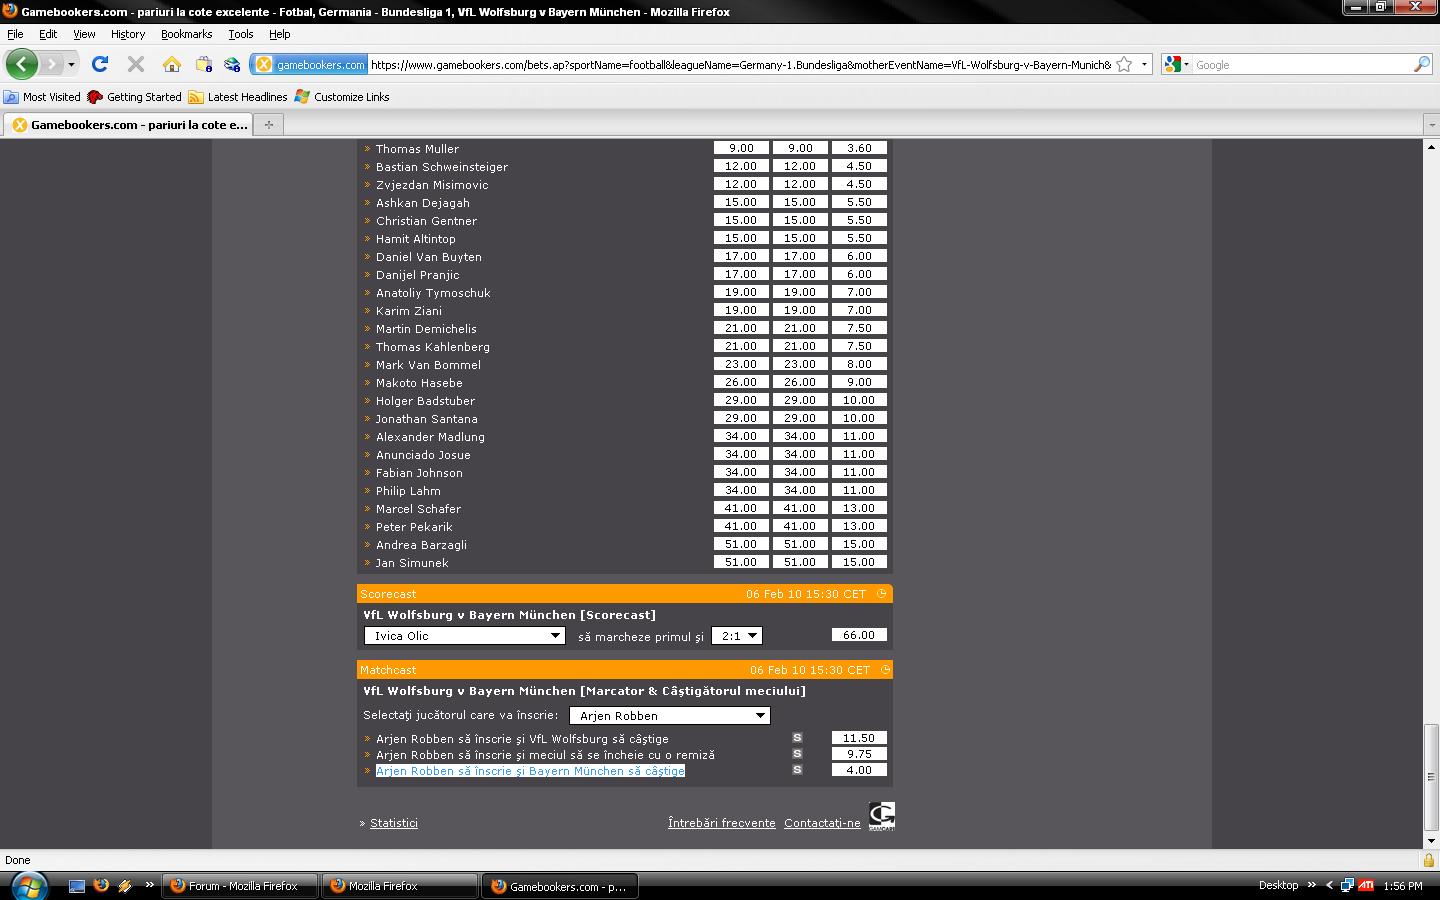Open the File menu
1440x900 pixels.
(x=15, y=34)
